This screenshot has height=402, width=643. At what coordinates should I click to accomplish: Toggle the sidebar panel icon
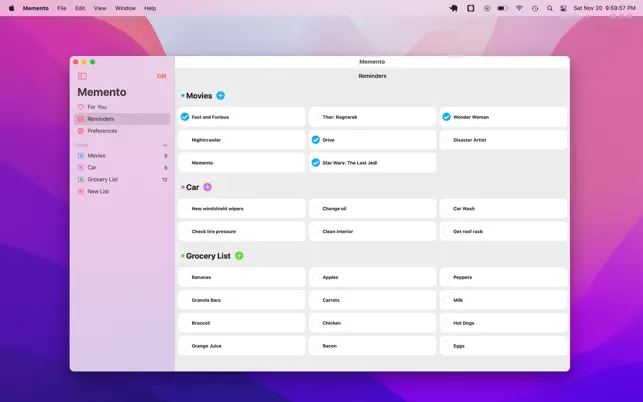pyautogui.click(x=82, y=76)
